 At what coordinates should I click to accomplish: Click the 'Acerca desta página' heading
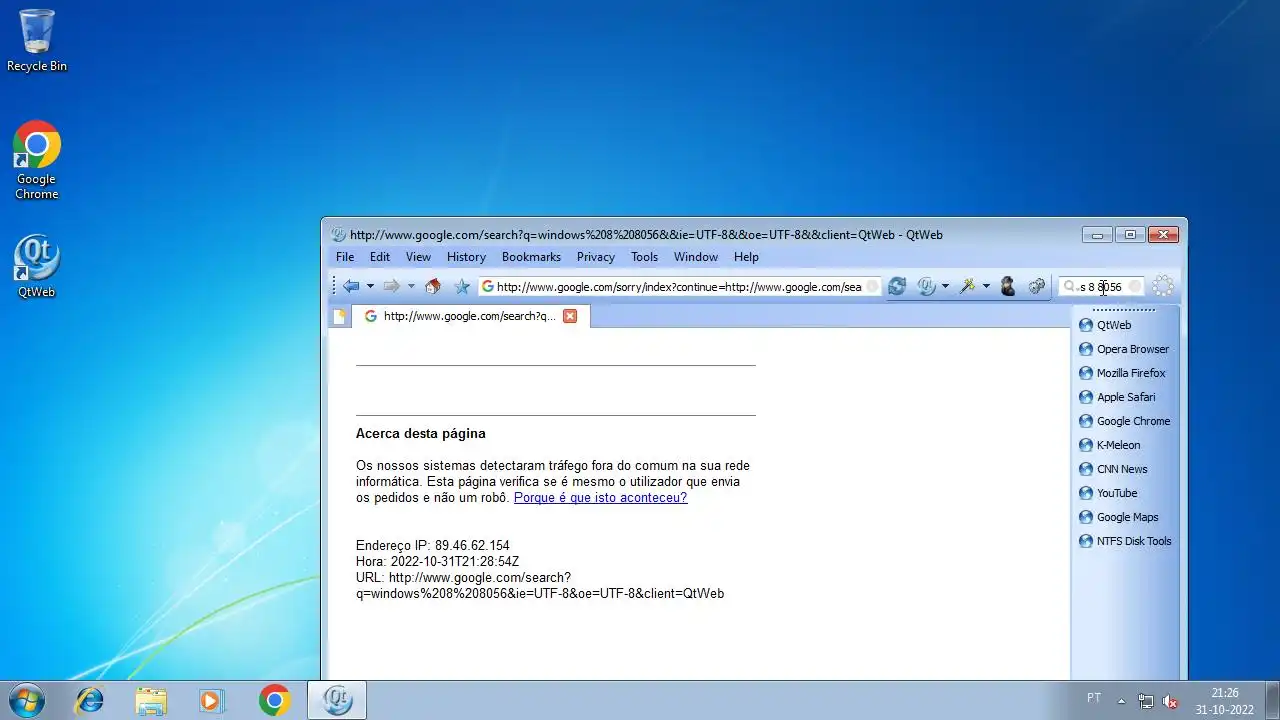click(421, 433)
